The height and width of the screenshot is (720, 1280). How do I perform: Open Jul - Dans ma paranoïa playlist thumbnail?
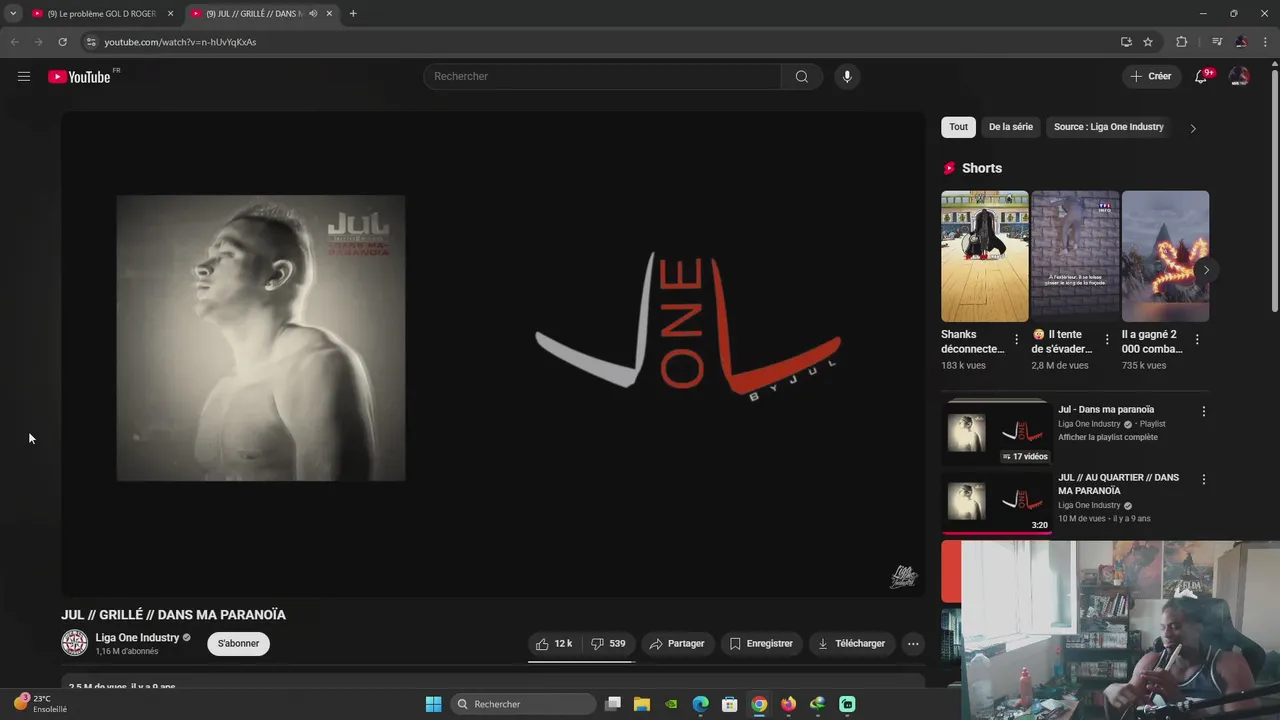click(997, 432)
